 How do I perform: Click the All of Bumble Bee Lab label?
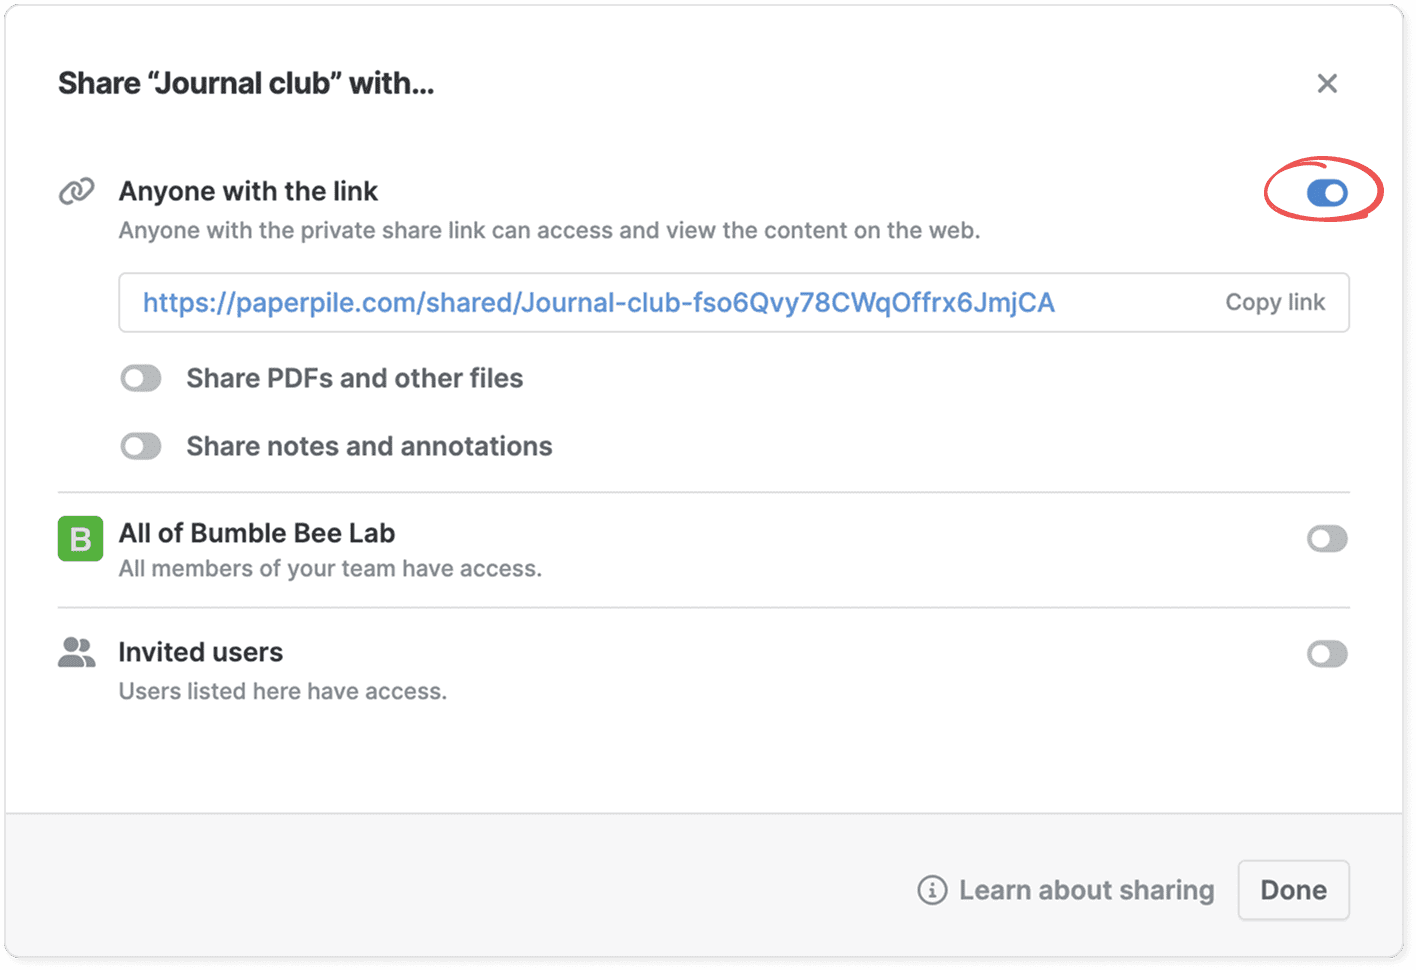pos(257,533)
